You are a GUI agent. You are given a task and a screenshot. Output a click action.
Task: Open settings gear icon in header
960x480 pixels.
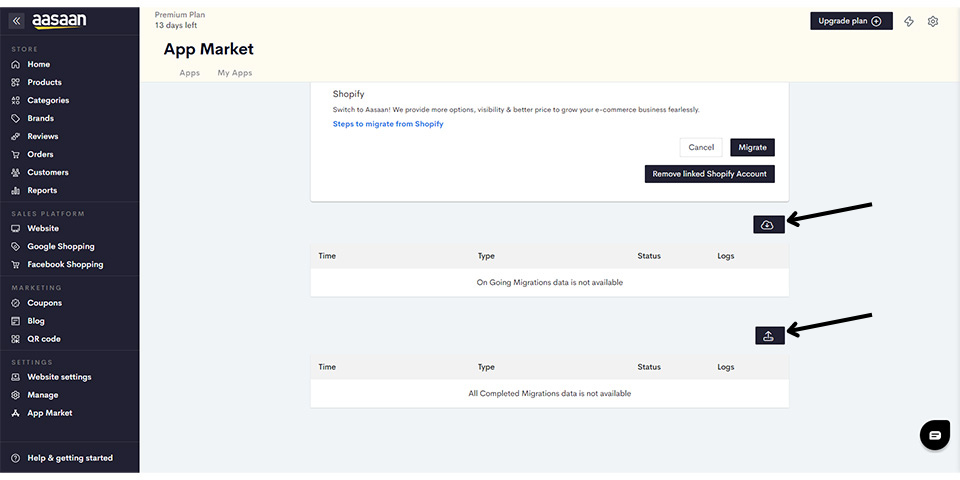932,21
